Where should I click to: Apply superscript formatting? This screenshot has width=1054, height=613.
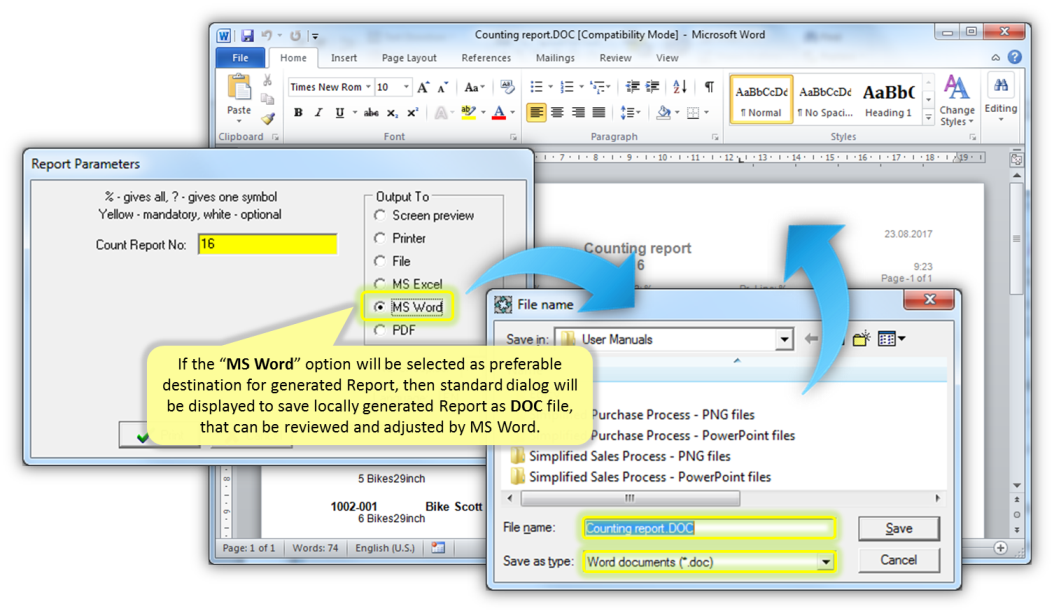(413, 112)
